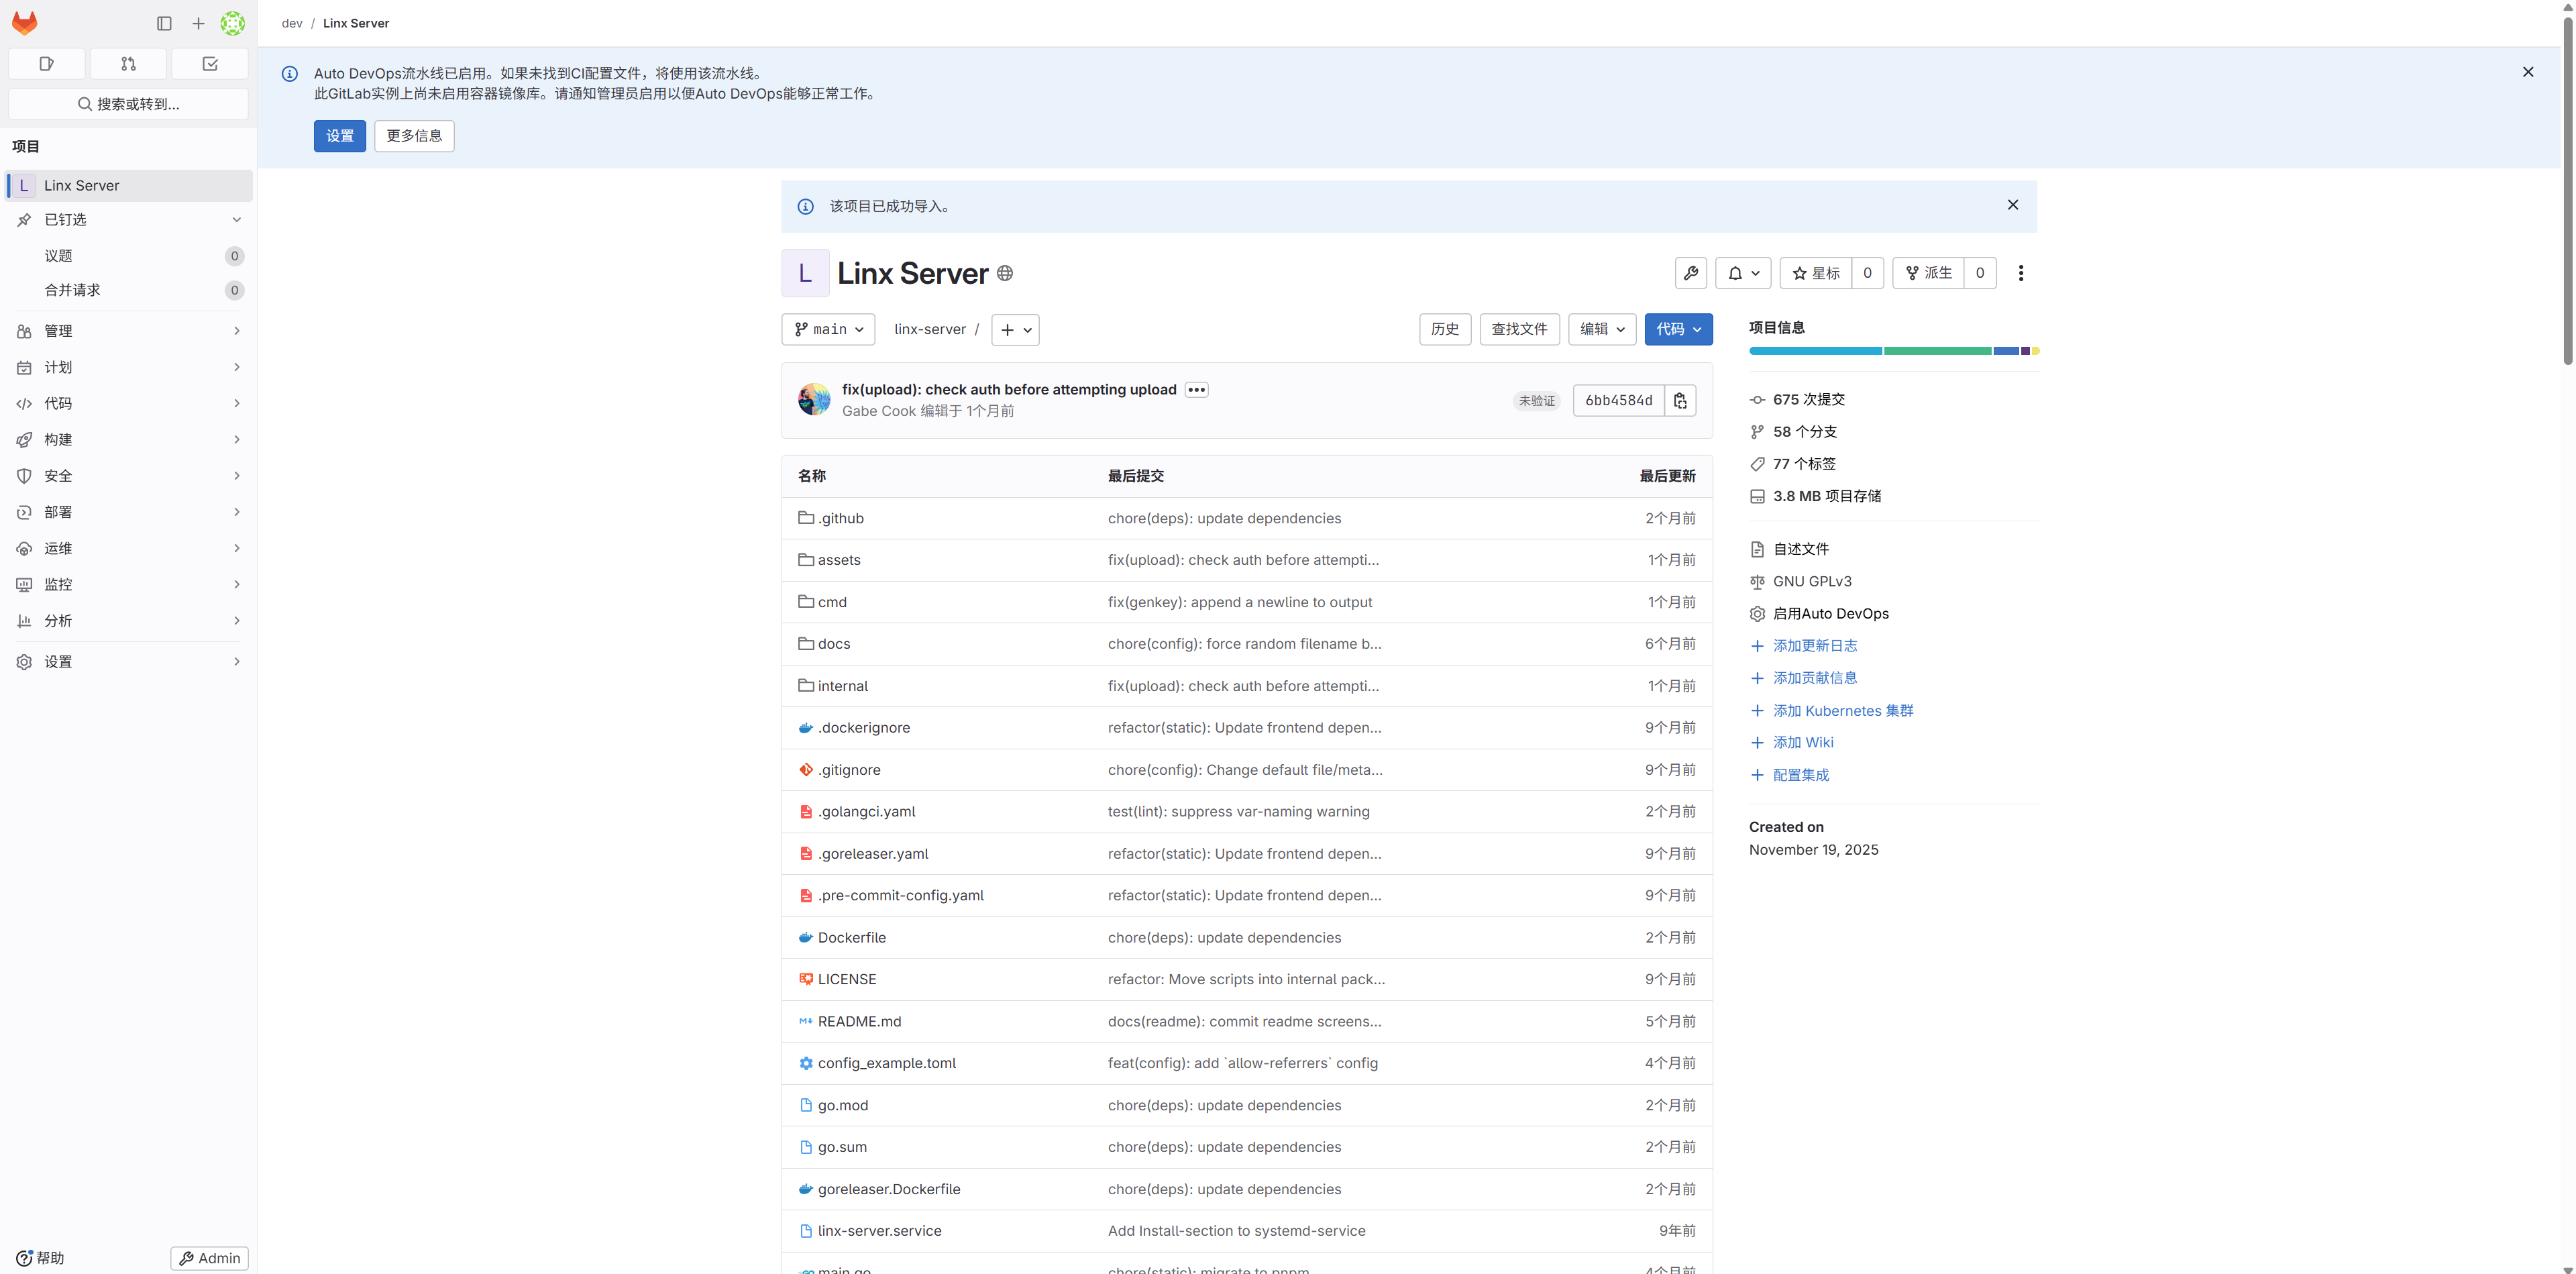
Task: Copy the commit SHA 6bb4584d
Action: click(x=1680, y=400)
